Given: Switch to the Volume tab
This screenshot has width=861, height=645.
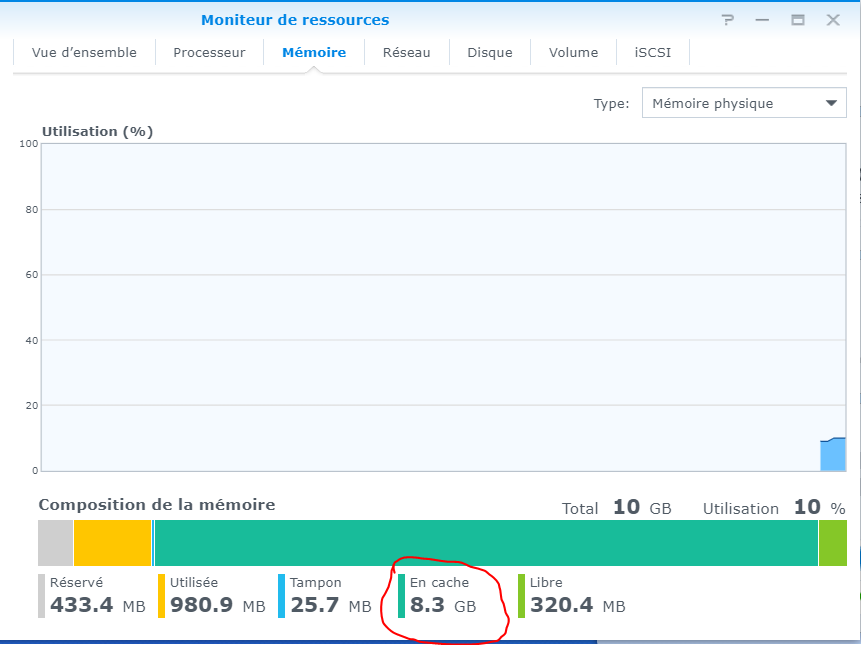Looking at the screenshot, I should point(573,53).
